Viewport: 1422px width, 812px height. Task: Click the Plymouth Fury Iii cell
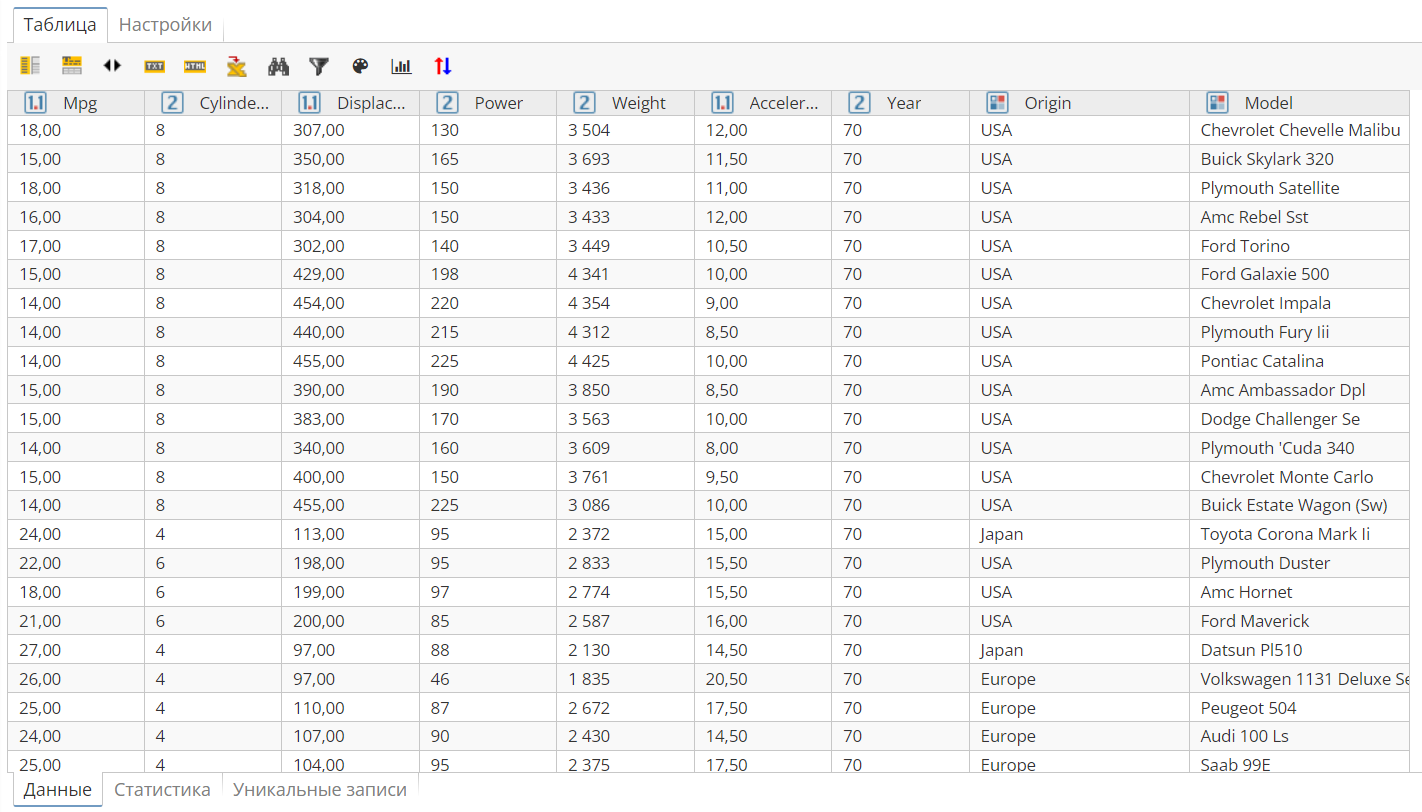point(1300,332)
